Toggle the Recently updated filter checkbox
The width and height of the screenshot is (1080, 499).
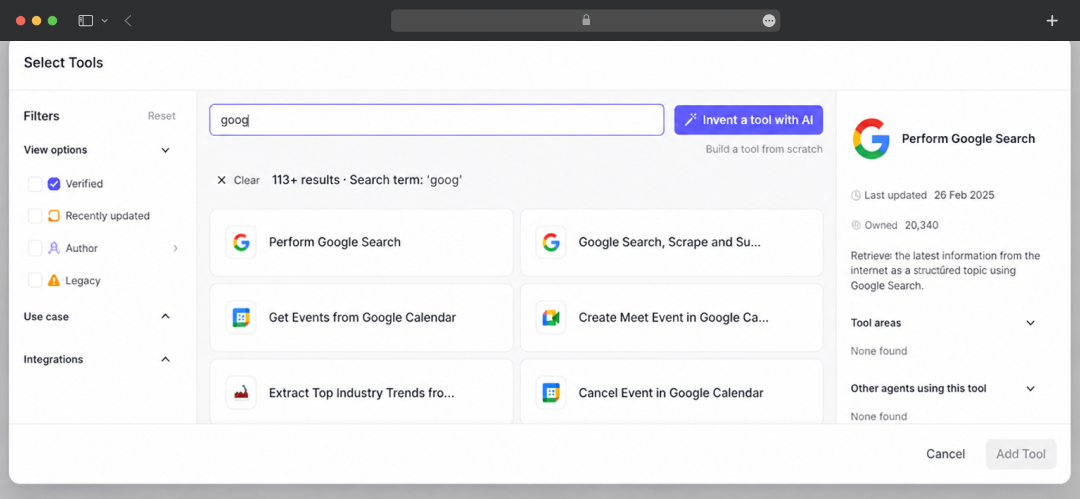(x=35, y=216)
